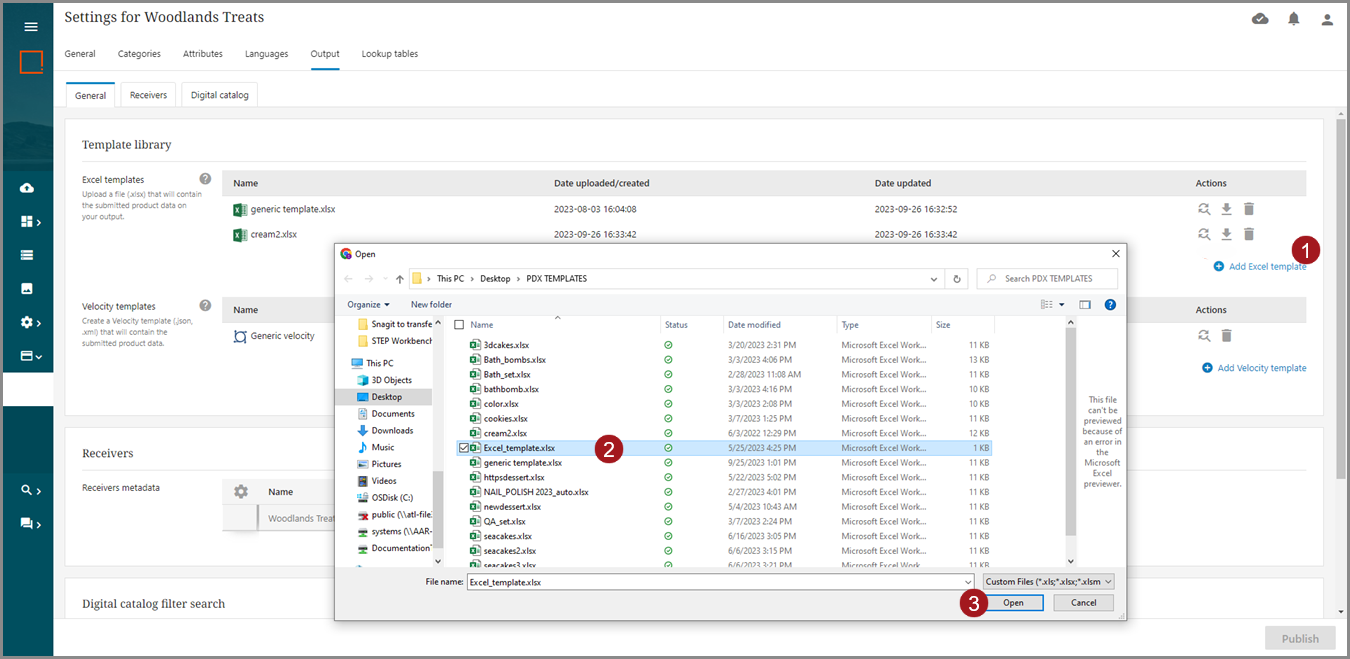Image resolution: width=1350 pixels, height=659 pixels.
Task: Click the notifications bell icon
Action: [x=1293, y=19]
